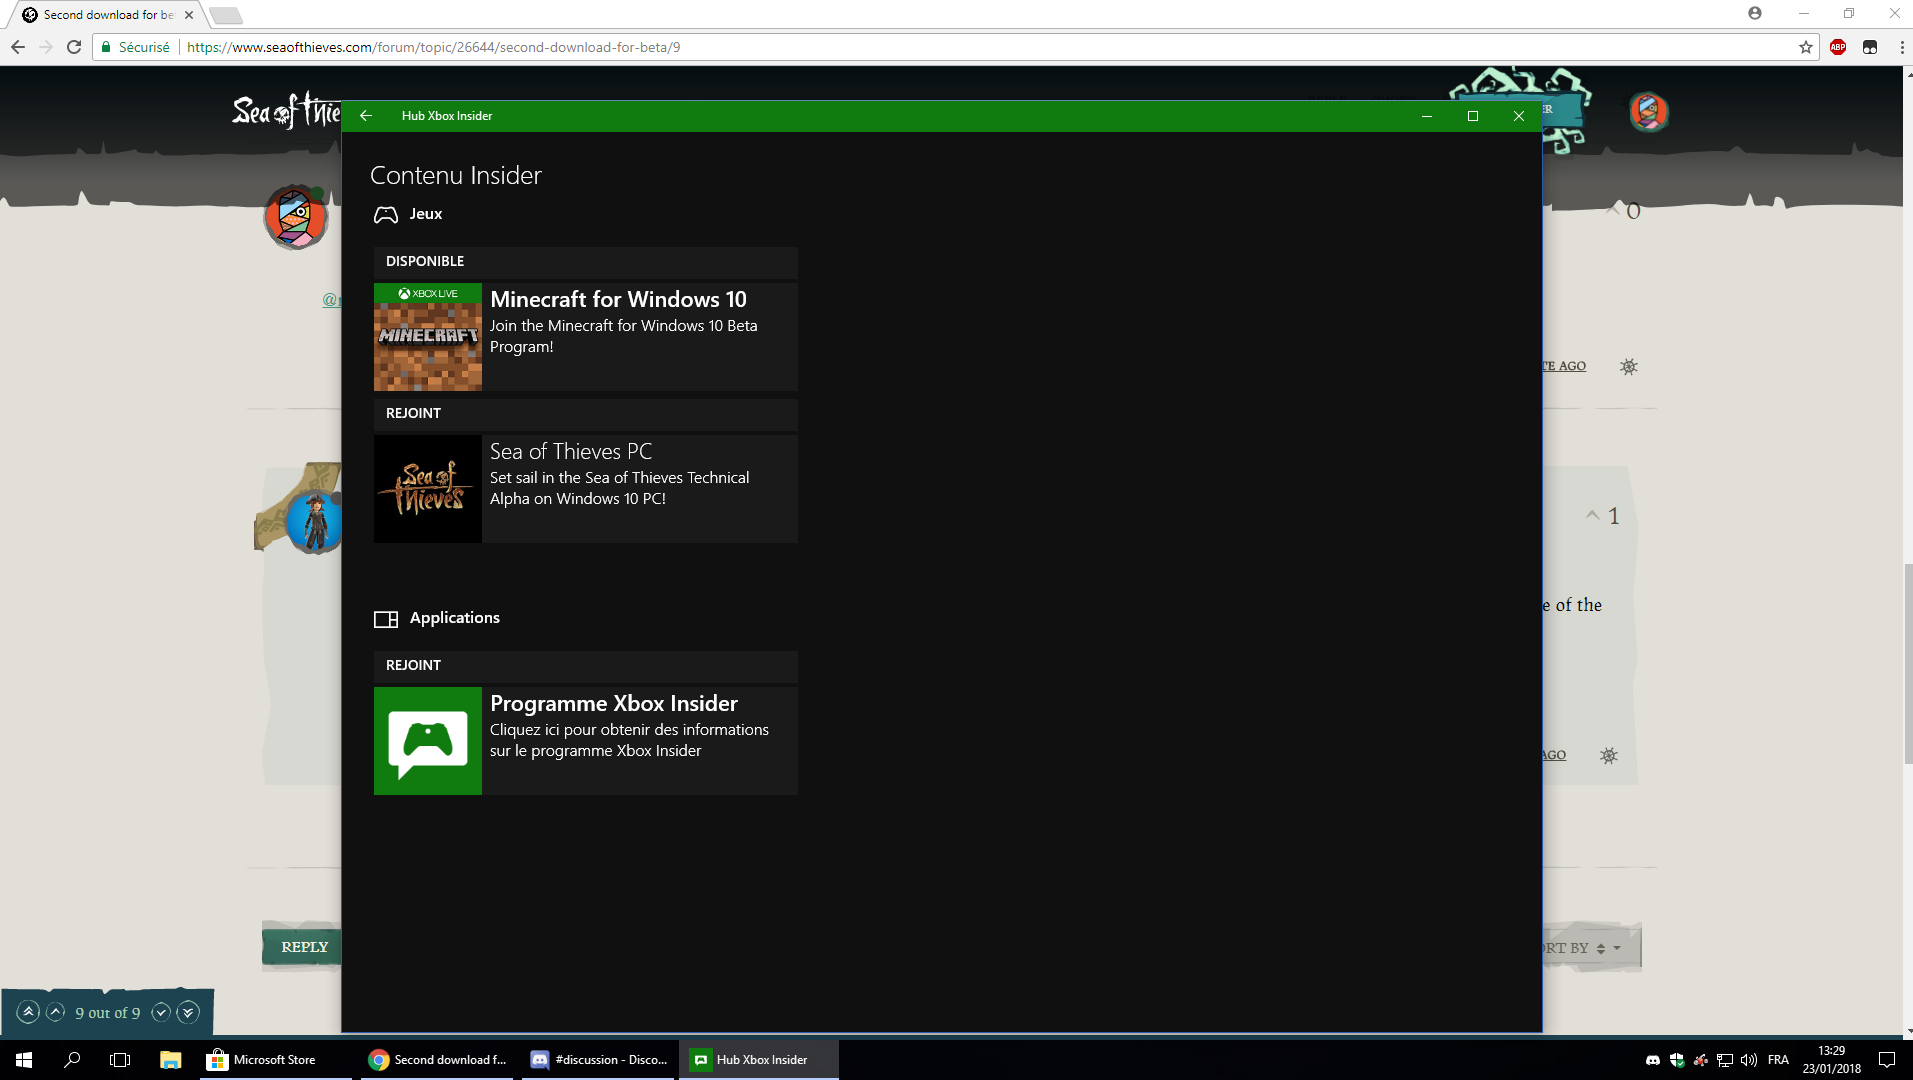Open Task View on the taskbar
Viewport: 1913px width, 1080px height.
pyautogui.click(x=120, y=1060)
